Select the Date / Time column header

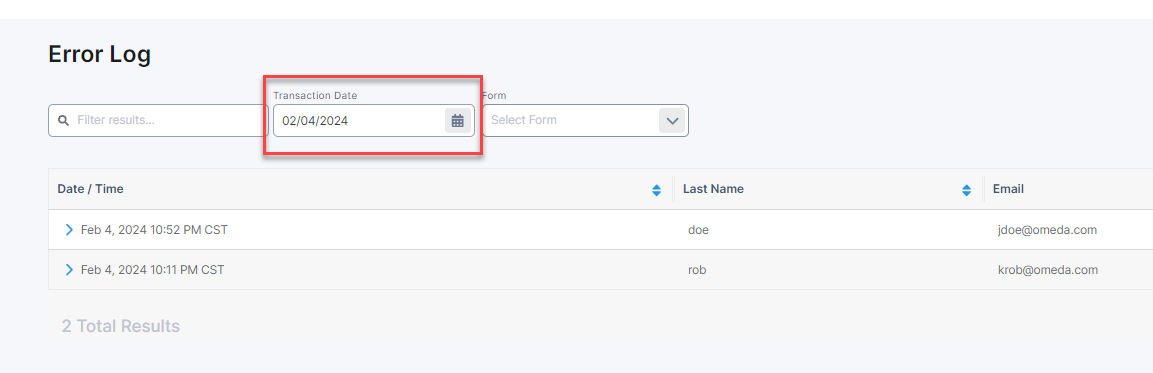click(90, 189)
